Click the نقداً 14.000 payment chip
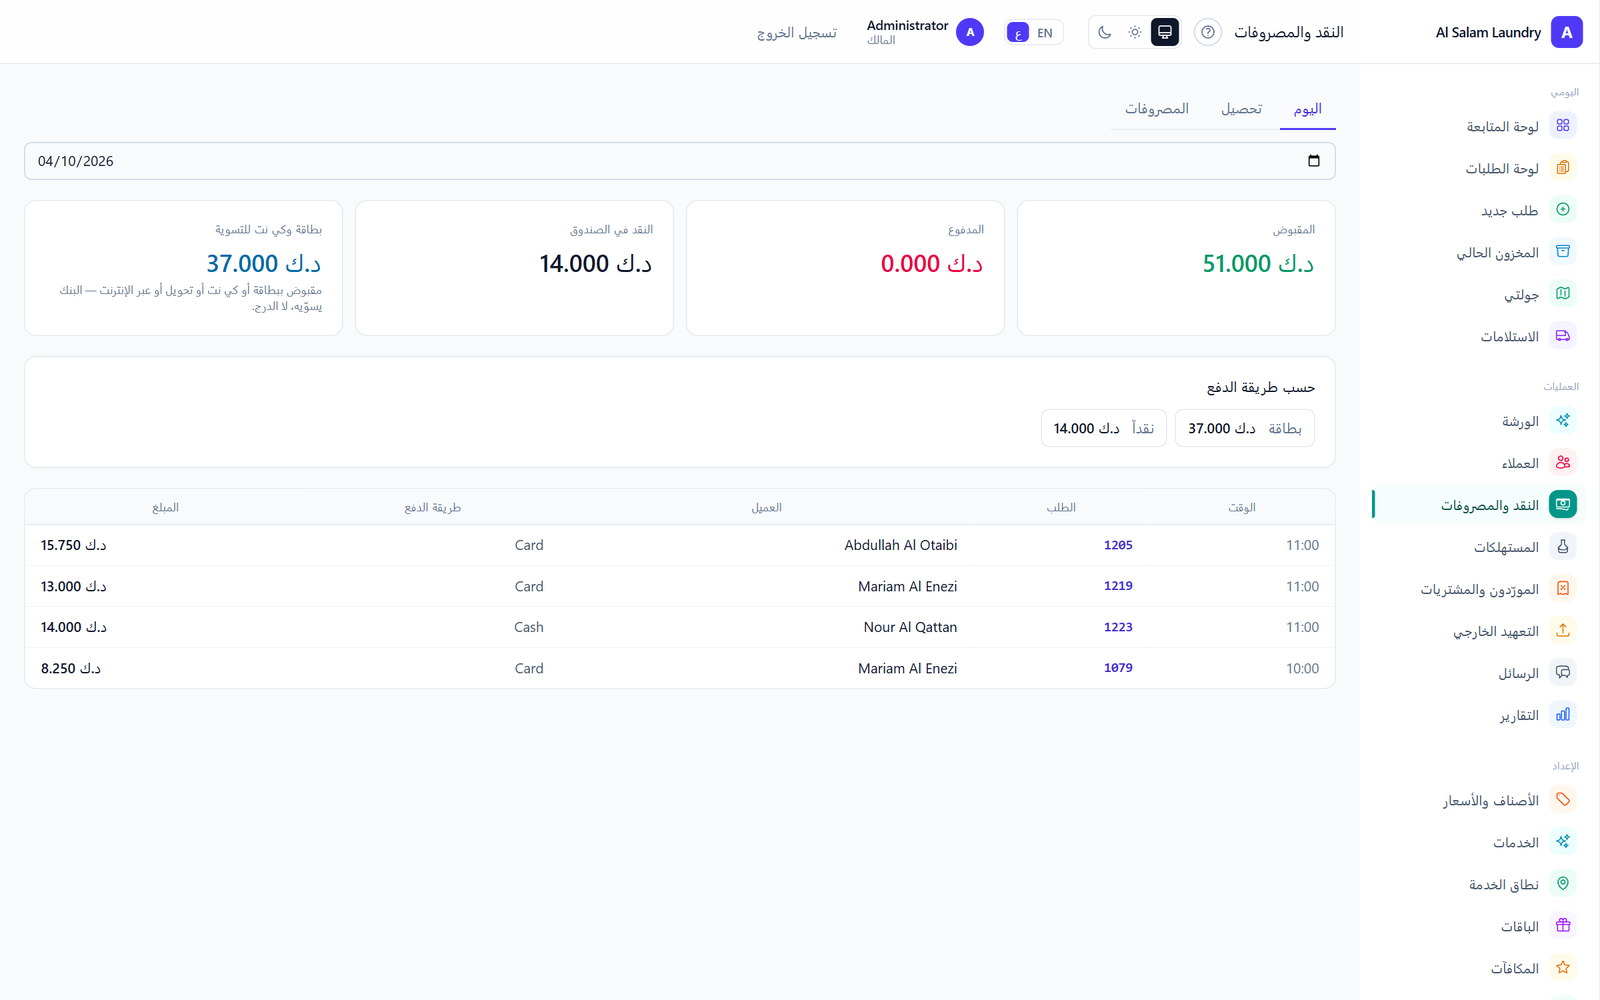 point(1104,428)
